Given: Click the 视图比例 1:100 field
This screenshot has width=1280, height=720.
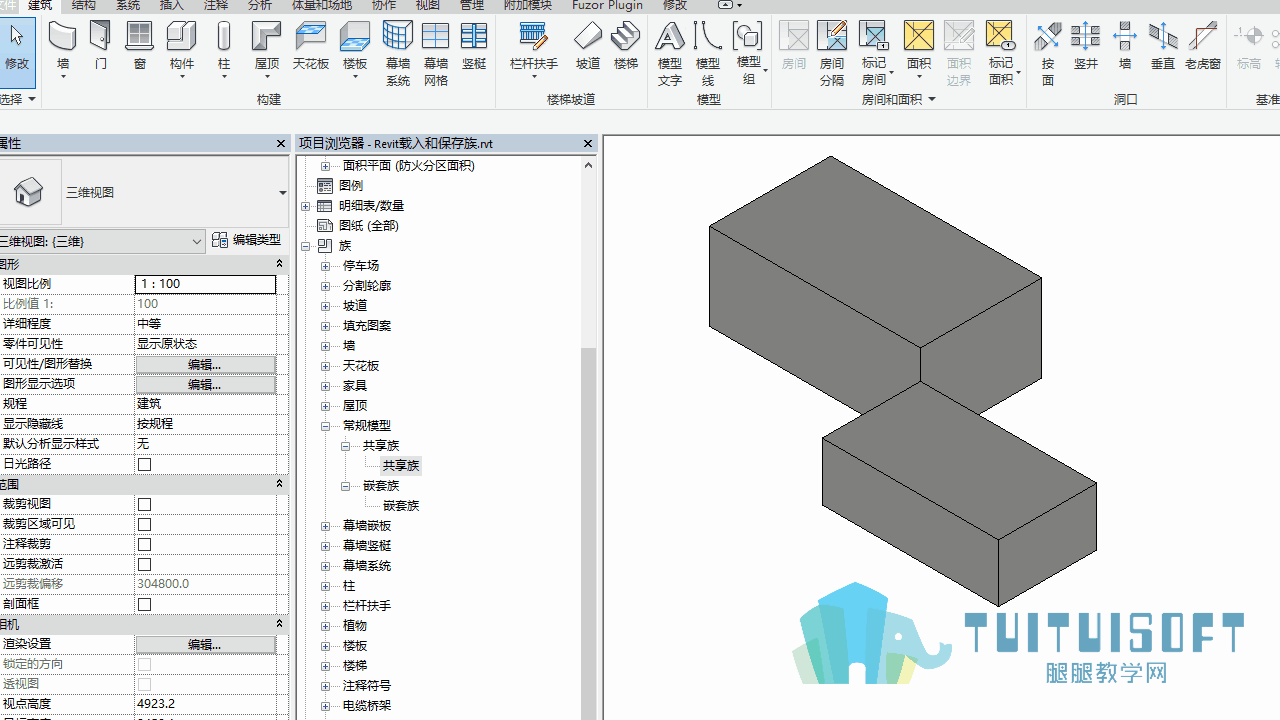Looking at the screenshot, I should (205, 284).
